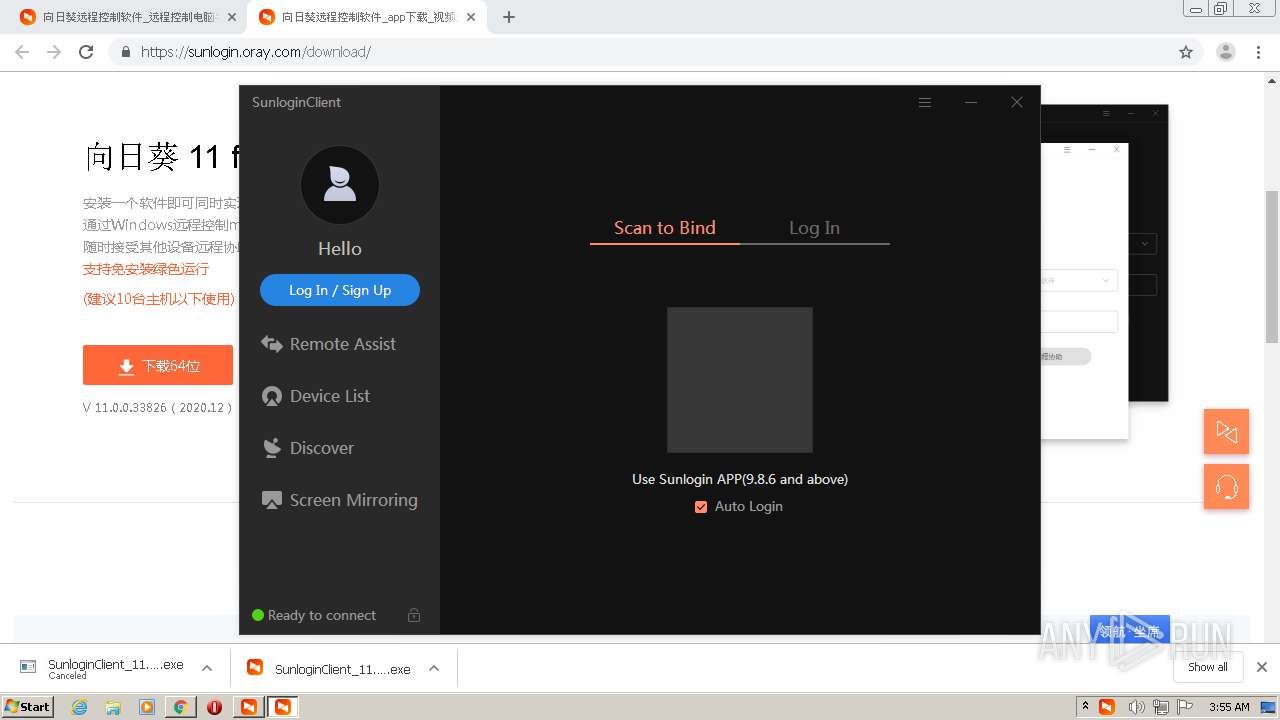
Task: Reload the page in Chrome
Action: pos(86,52)
